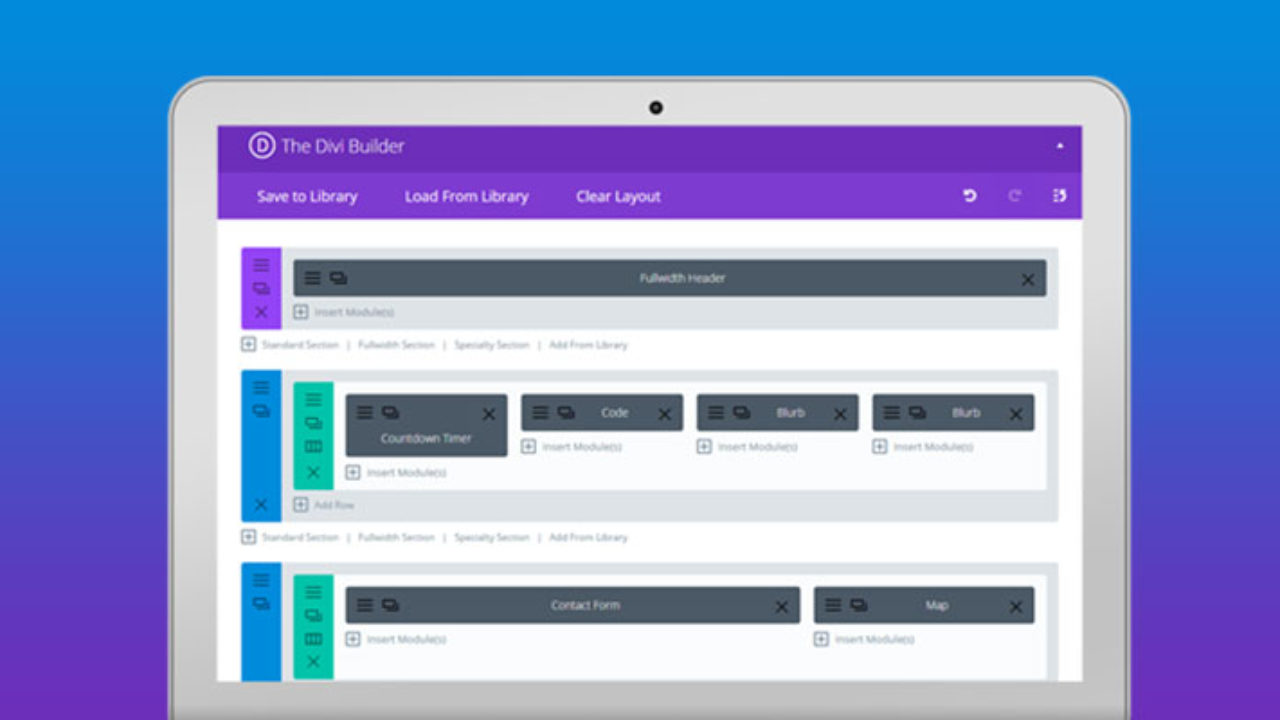Open settings of Blurb module beside Code

(x=716, y=412)
